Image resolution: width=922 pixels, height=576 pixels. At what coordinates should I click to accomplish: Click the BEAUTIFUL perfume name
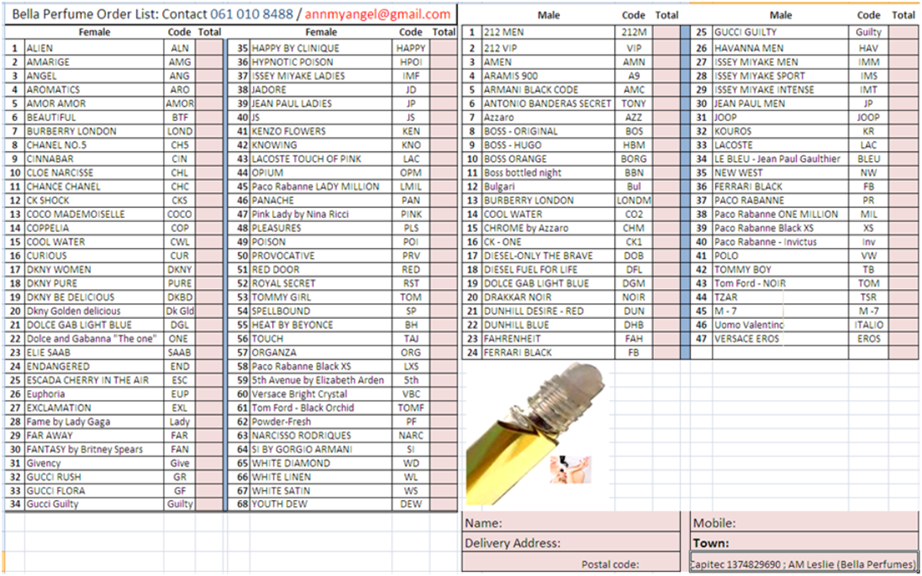pyautogui.click(x=51, y=118)
